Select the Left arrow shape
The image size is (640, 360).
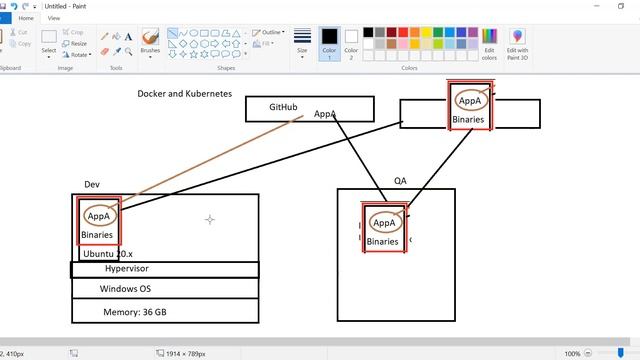[226, 44]
